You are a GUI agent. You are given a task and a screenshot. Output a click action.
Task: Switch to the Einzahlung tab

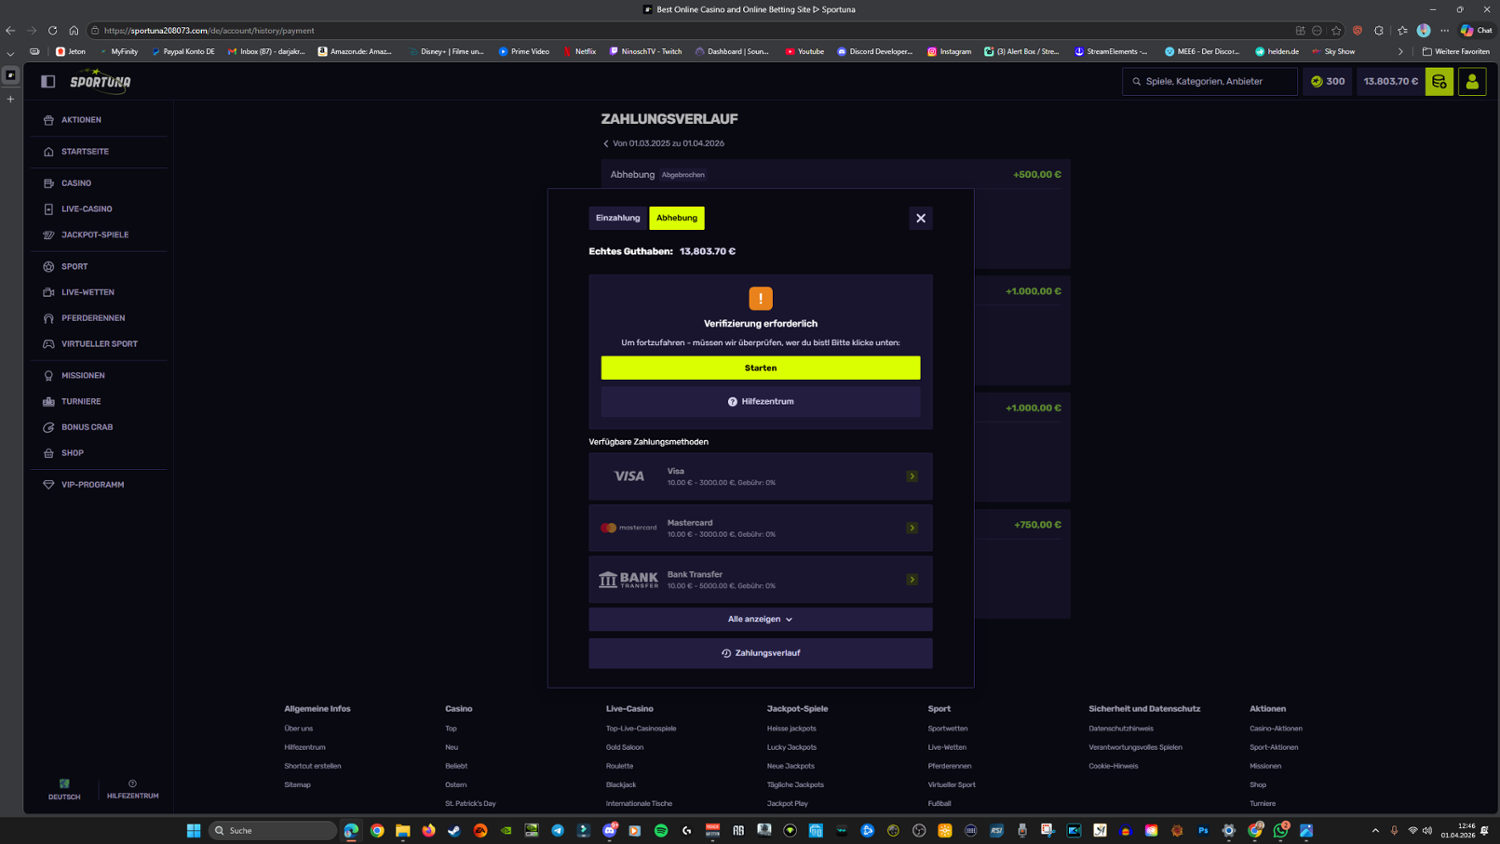pyautogui.click(x=618, y=218)
